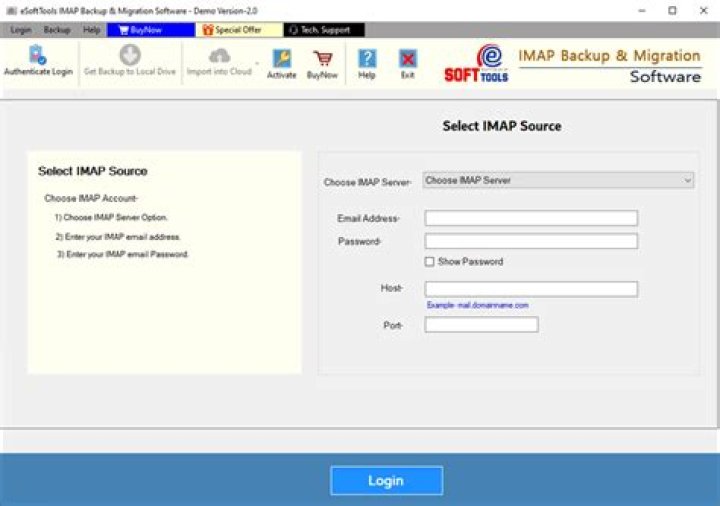The width and height of the screenshot is (720, 506).
Task: Click the BuyNow shopping cart toolbar icon
Action: click(x=322, y=58)
